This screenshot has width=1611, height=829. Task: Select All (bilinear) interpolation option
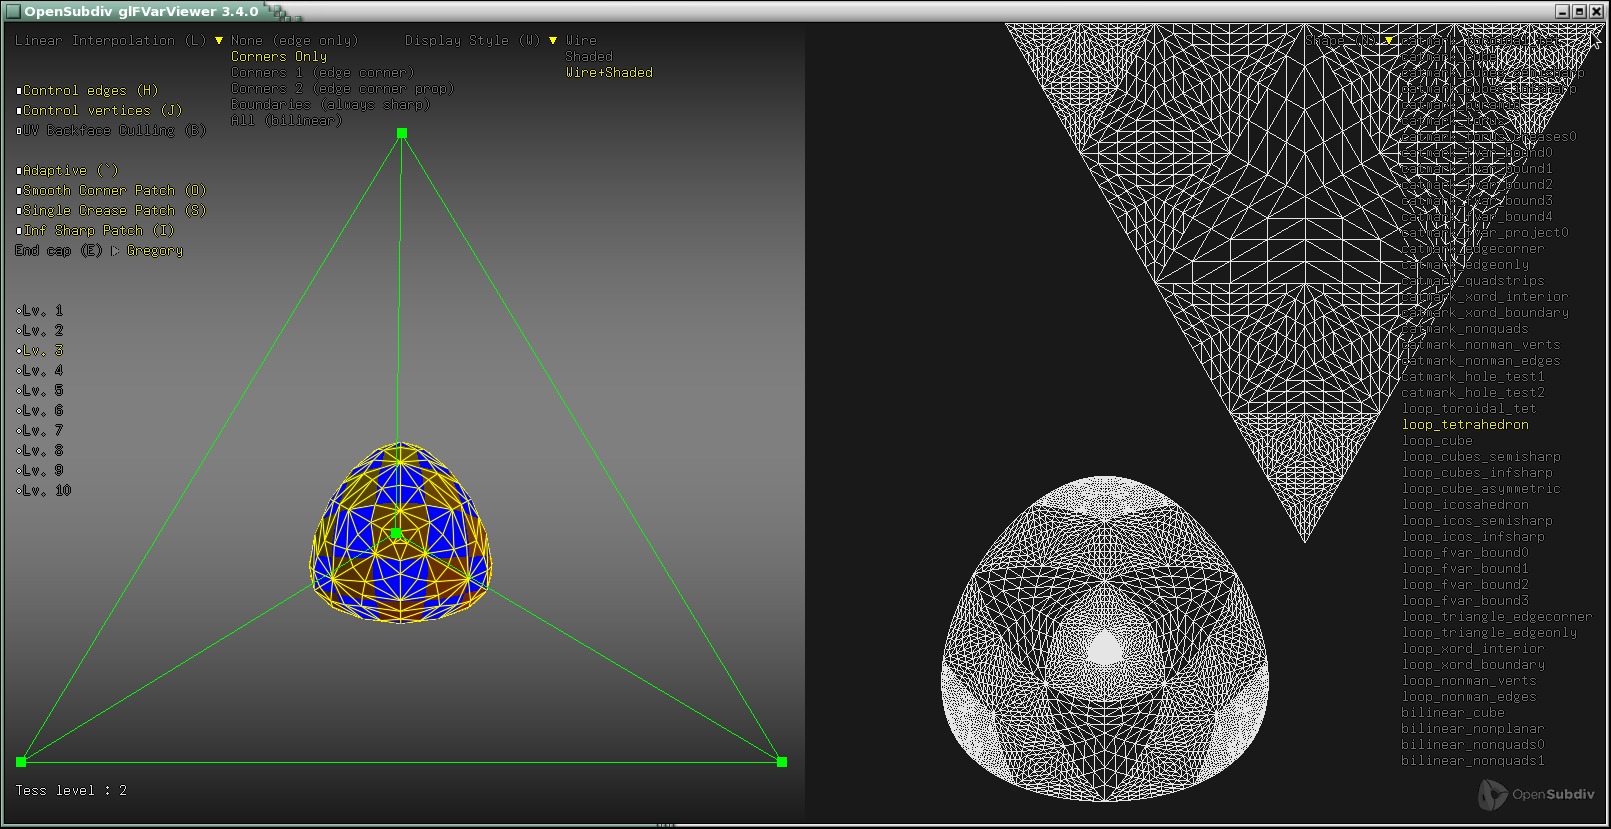click(x=286, y=121)
